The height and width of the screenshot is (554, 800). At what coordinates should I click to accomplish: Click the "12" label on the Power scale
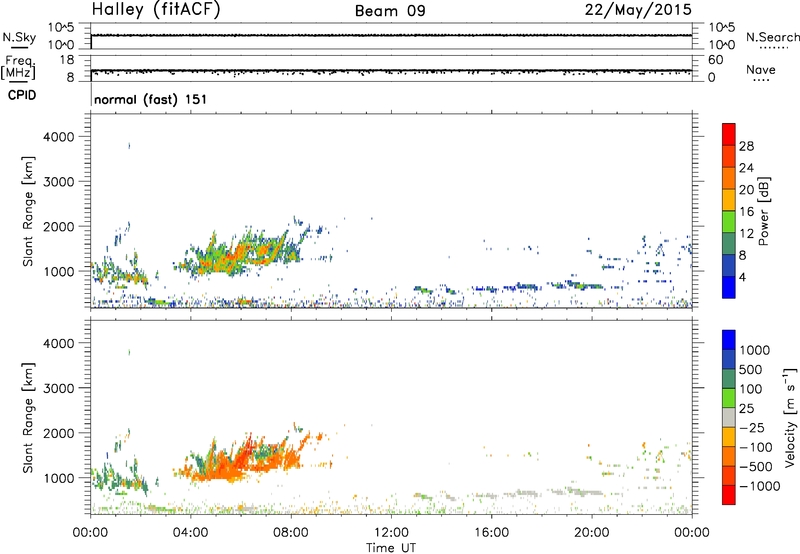(x=746, y=234)
